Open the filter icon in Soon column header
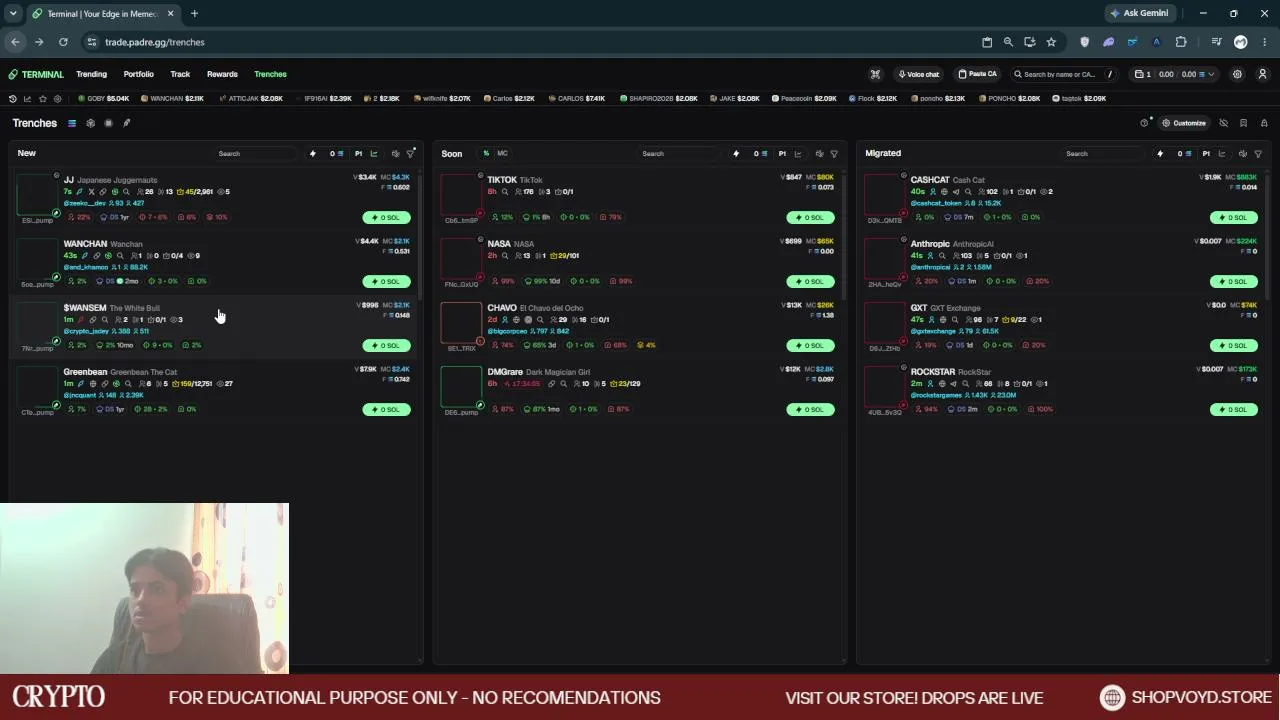The height and width of the screenshot is (720, 1280). (x=834, y=154)
